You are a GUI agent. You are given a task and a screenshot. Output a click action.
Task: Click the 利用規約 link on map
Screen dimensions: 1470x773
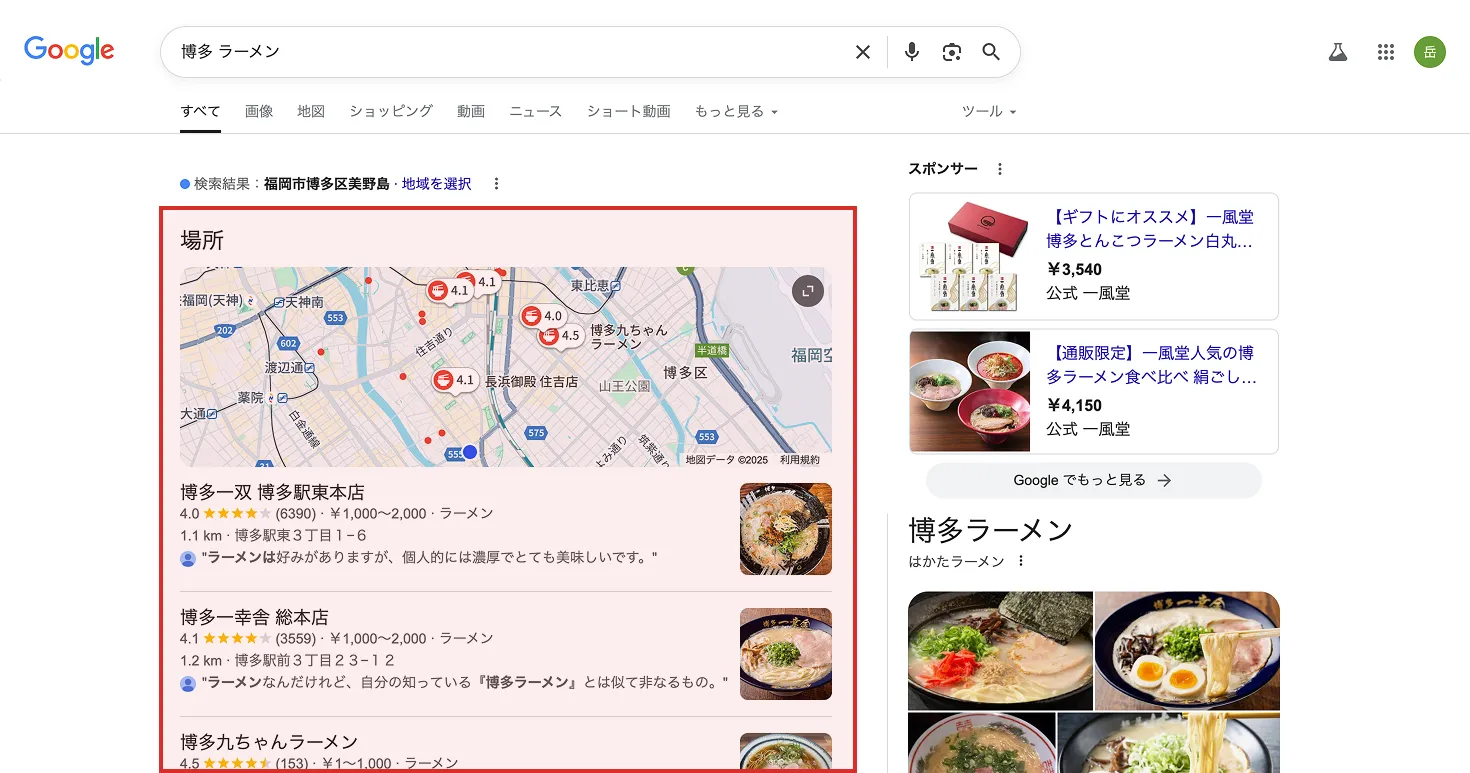pyautogui.click(x=800, y=460)
